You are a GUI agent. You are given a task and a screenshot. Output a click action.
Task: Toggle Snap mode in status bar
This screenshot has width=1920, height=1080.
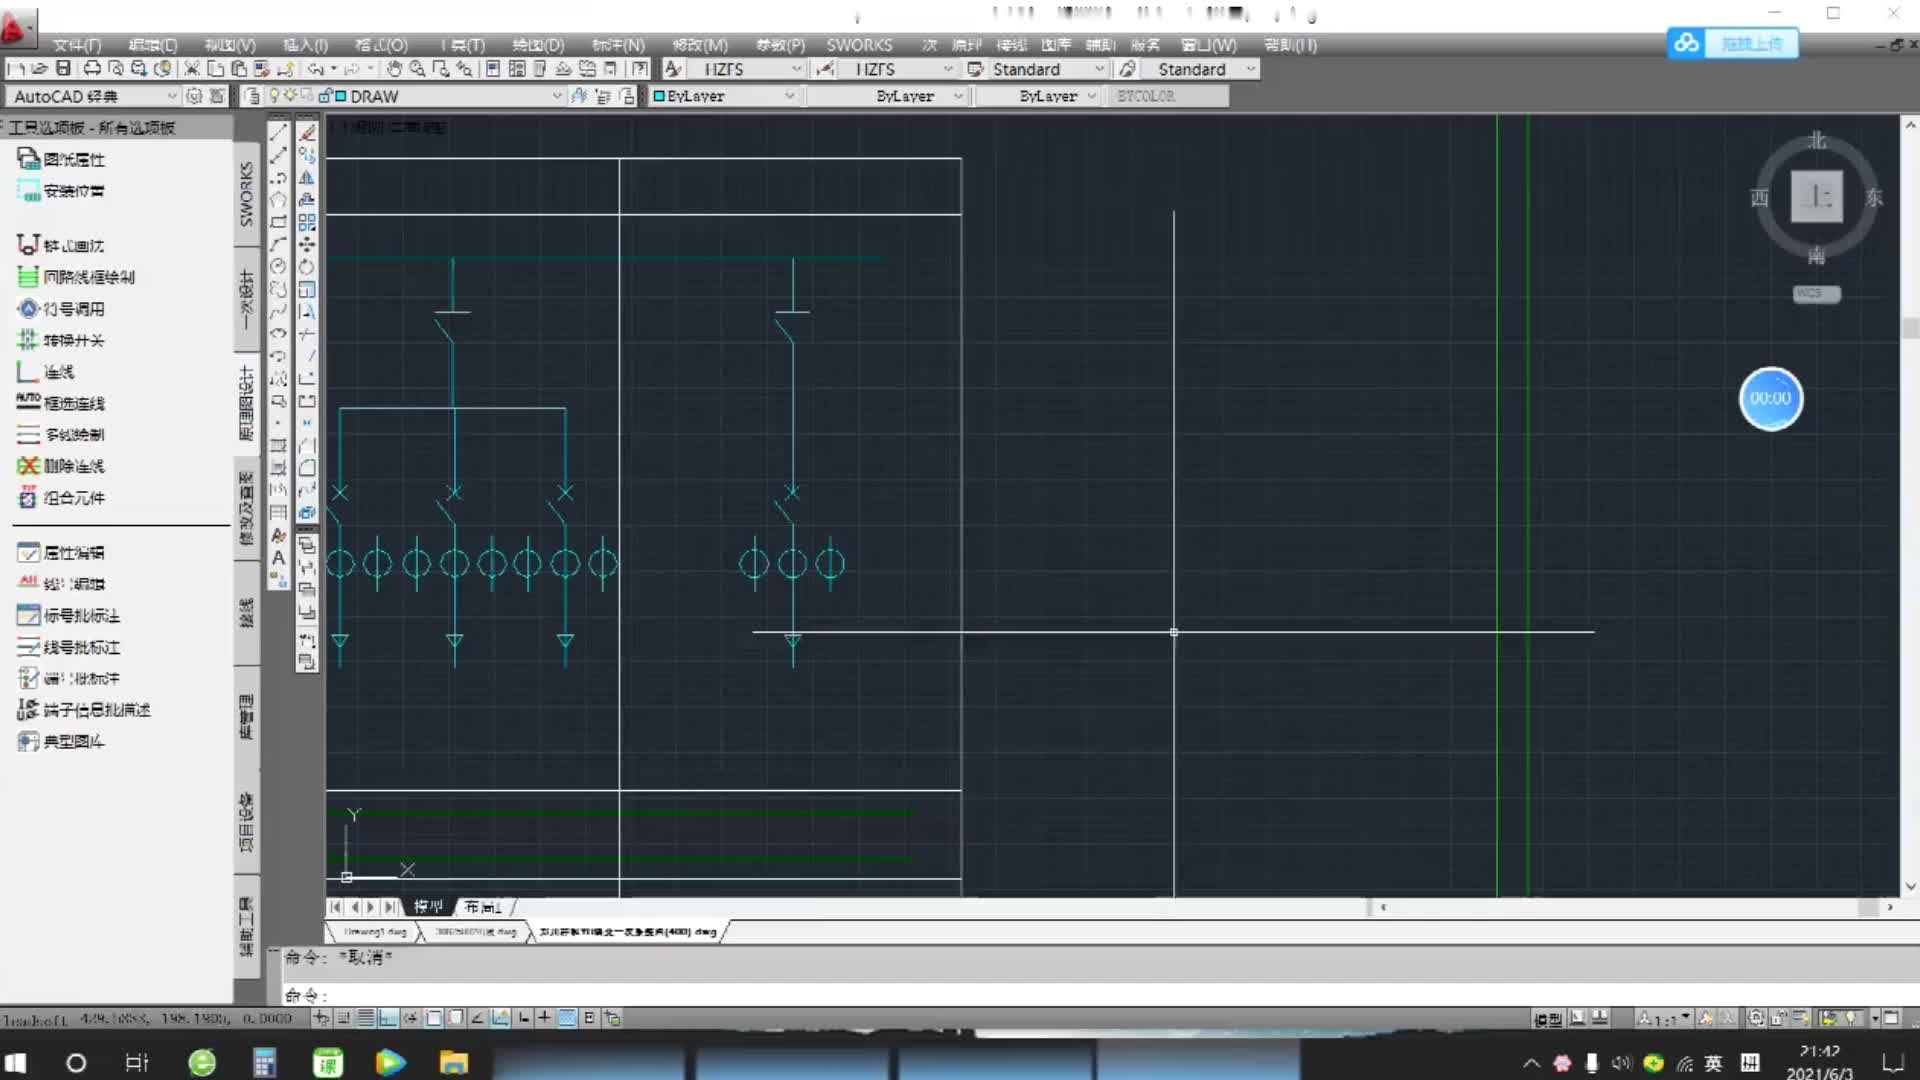point(343,1018)
